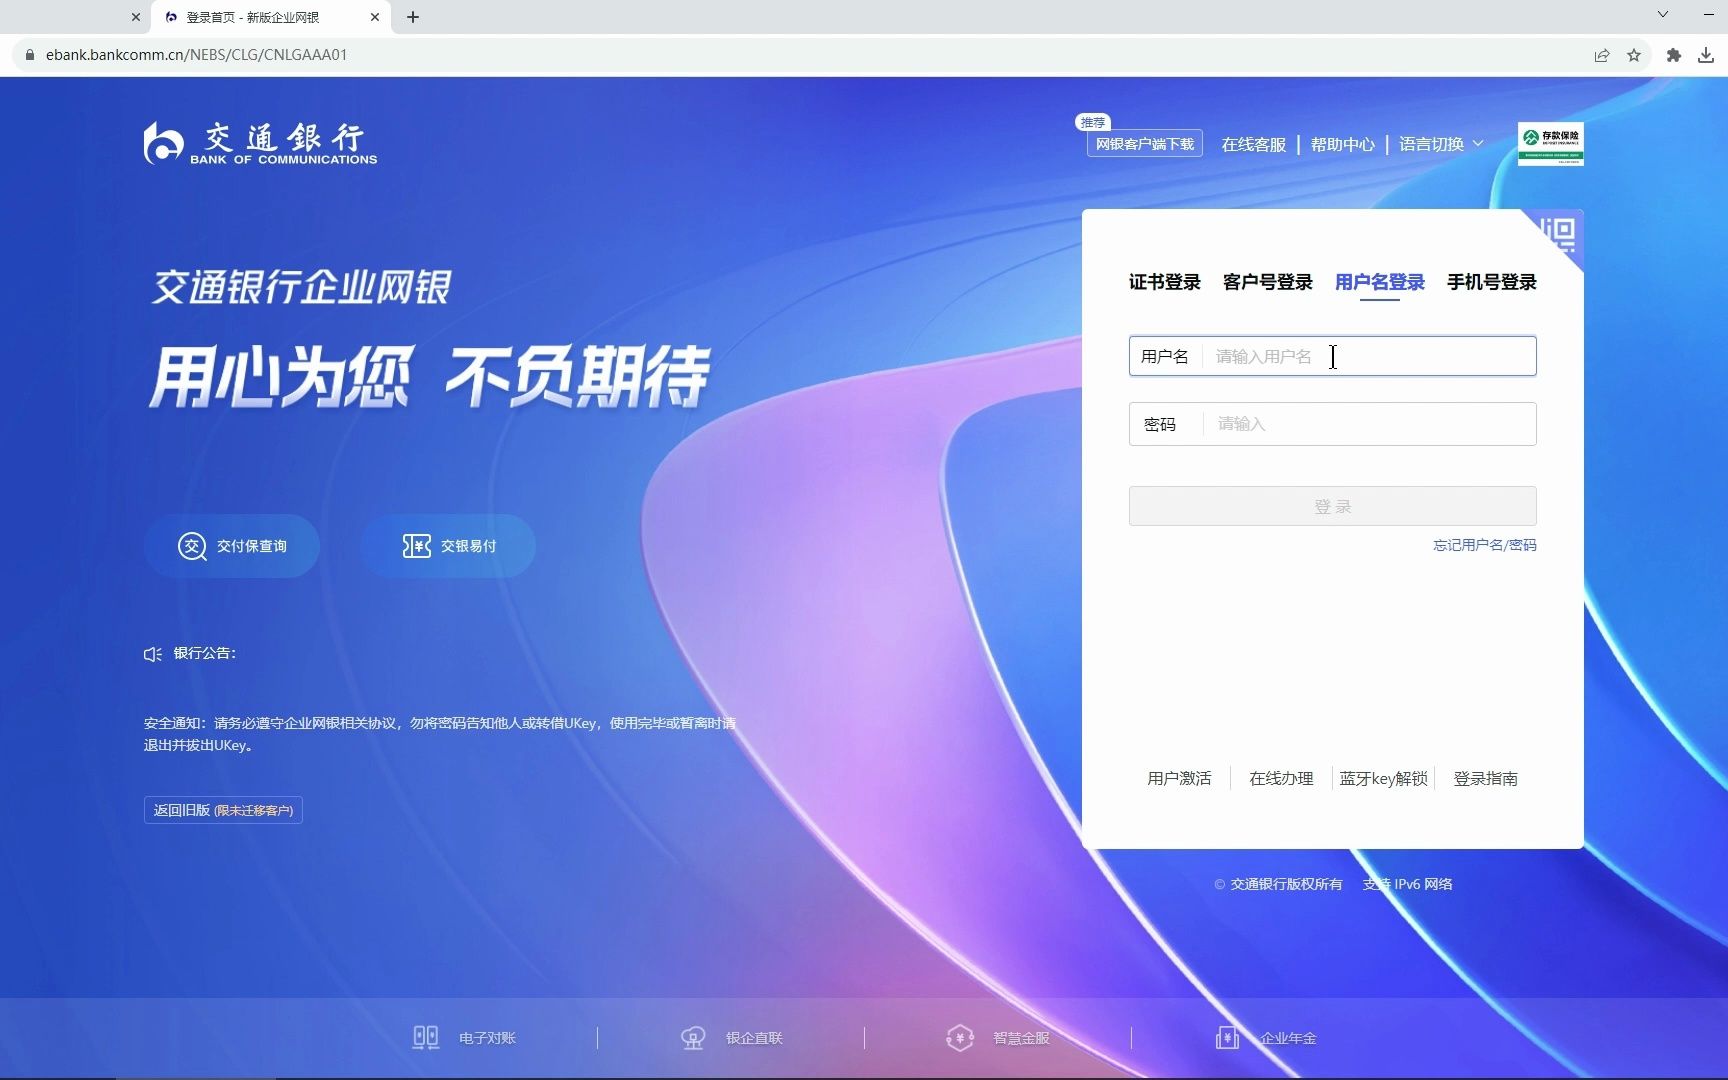Open 忘记用户名/密码 link
The height and width of the screenshot is (1080, 1728).
[1484, 545]
